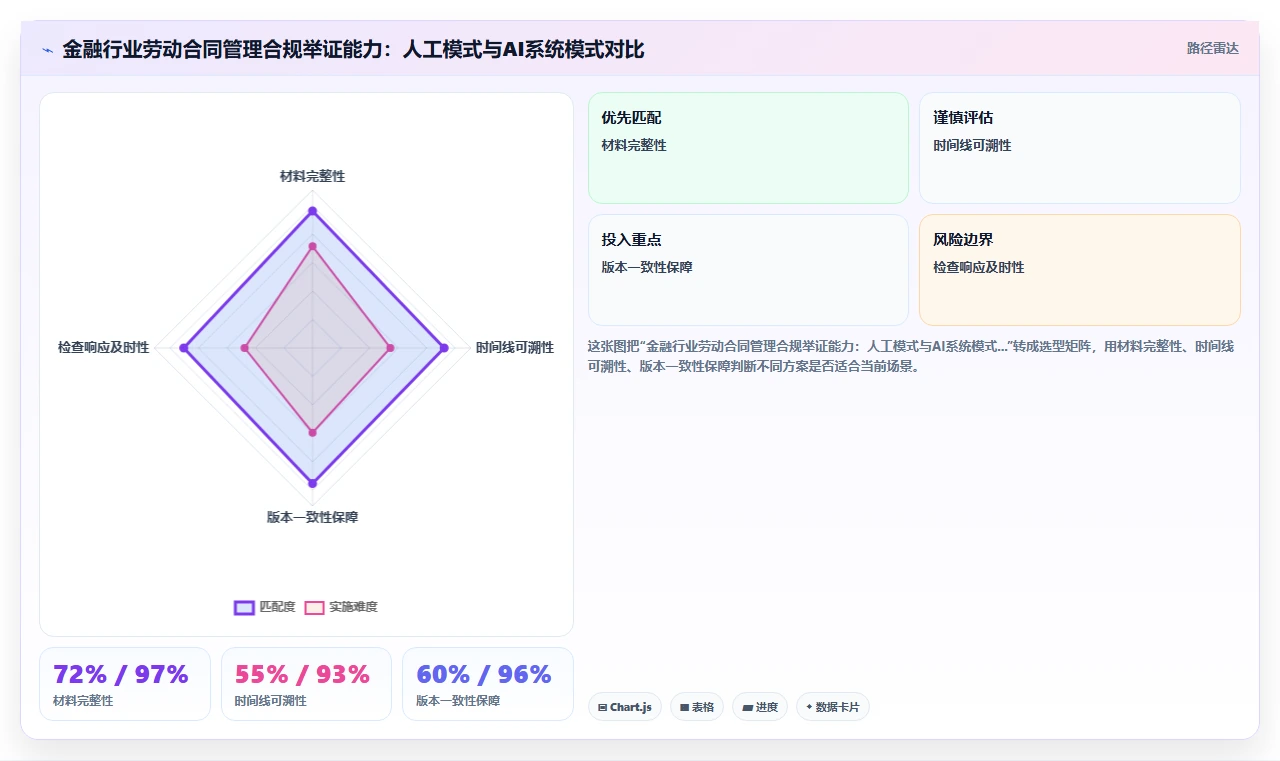Viewport: 1280px width, 761px height.
Task: Click purple data point toward 检查响应及时性
Action: pos(183,348)
